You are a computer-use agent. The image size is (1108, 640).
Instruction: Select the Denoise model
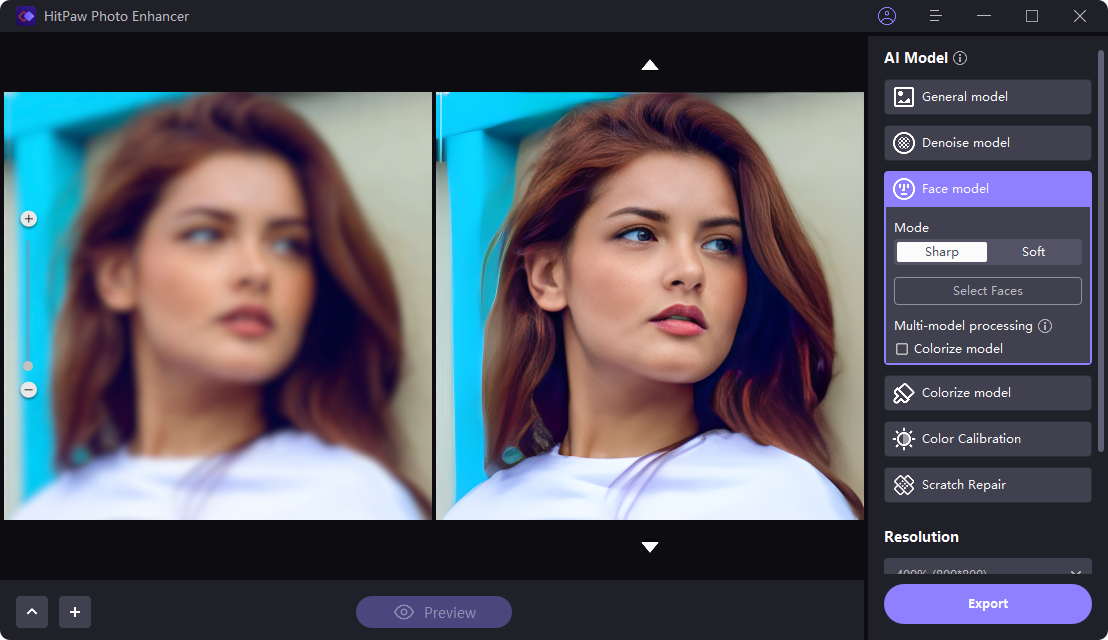click(986, 142)
